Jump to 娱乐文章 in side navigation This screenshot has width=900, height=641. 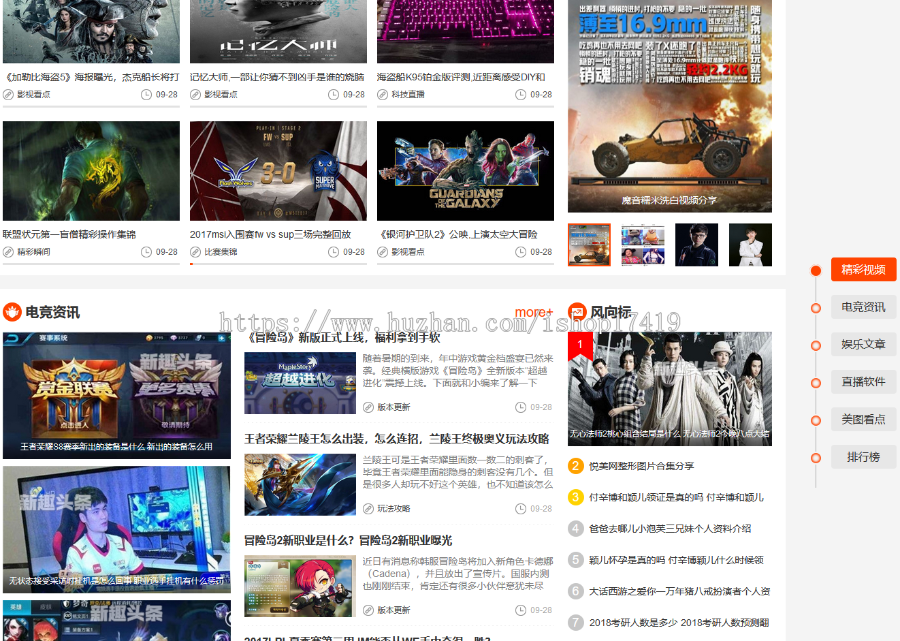coord(863,344)
